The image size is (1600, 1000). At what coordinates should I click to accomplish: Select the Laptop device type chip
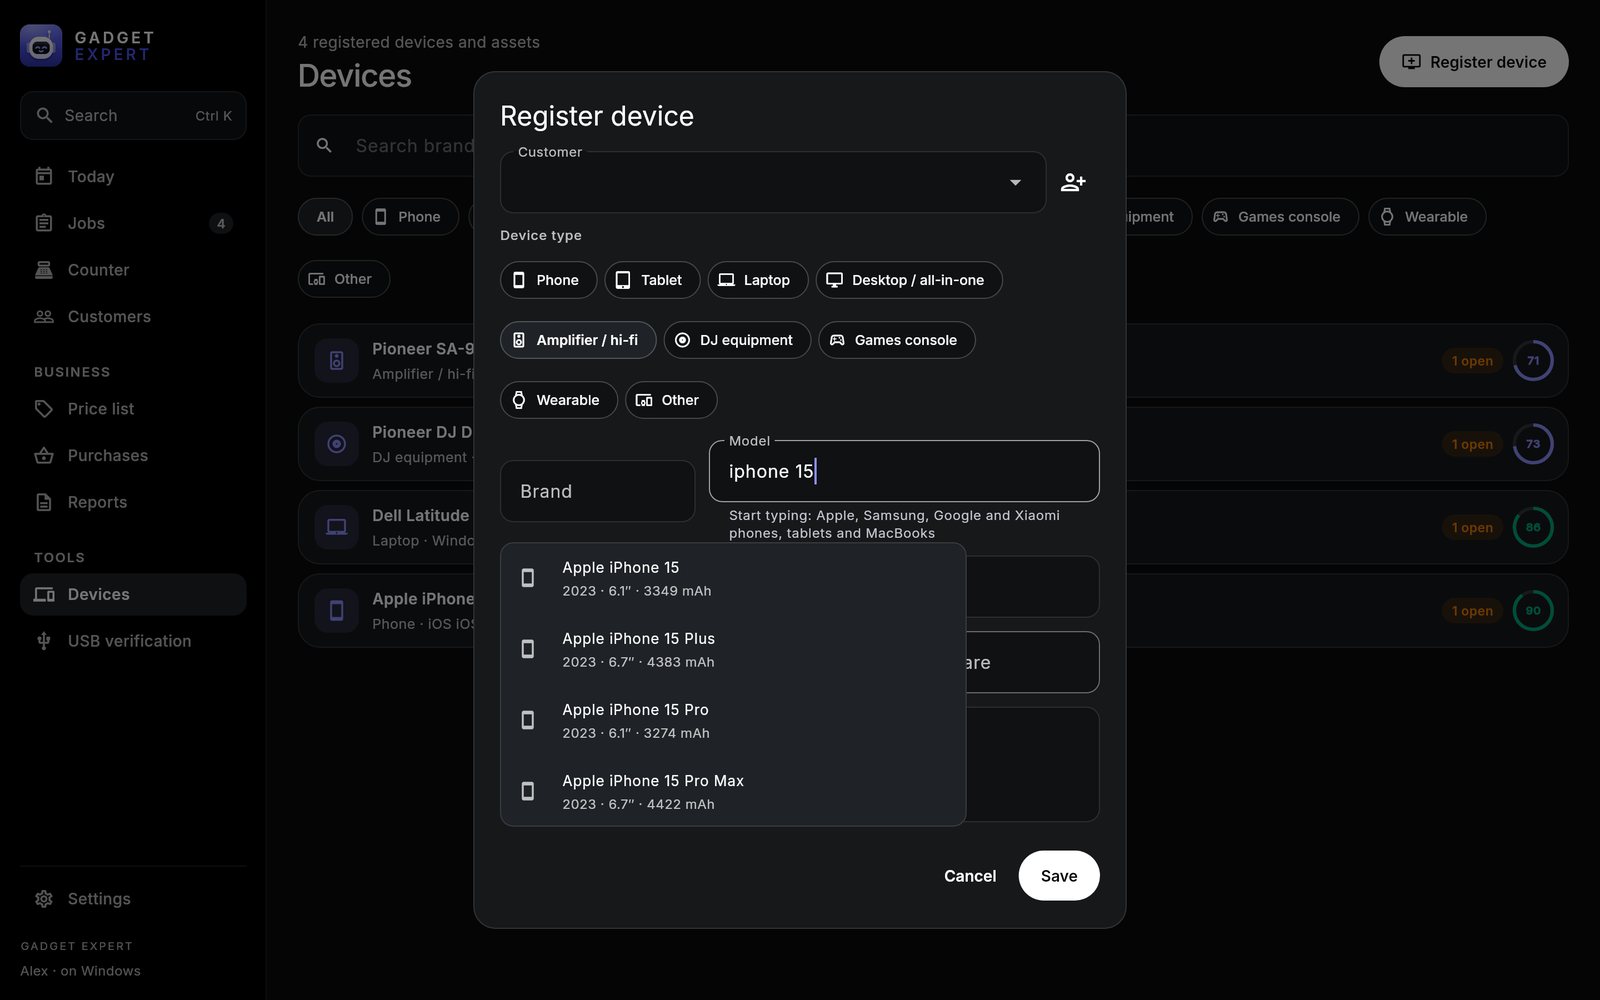tap(758, 280)
